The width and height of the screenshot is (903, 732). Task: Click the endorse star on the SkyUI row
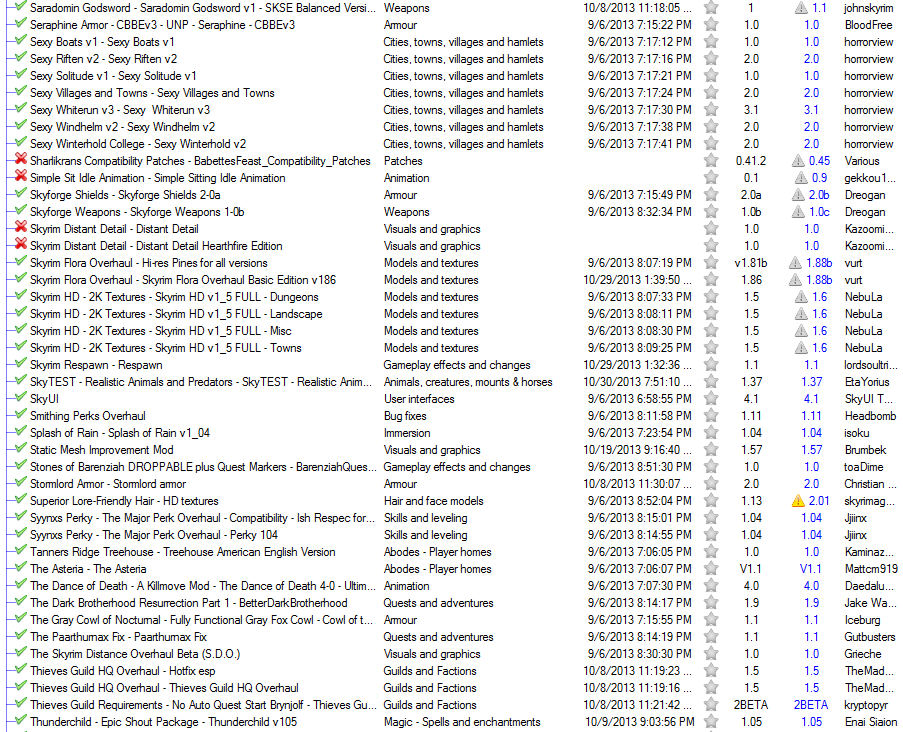(711, 399)
